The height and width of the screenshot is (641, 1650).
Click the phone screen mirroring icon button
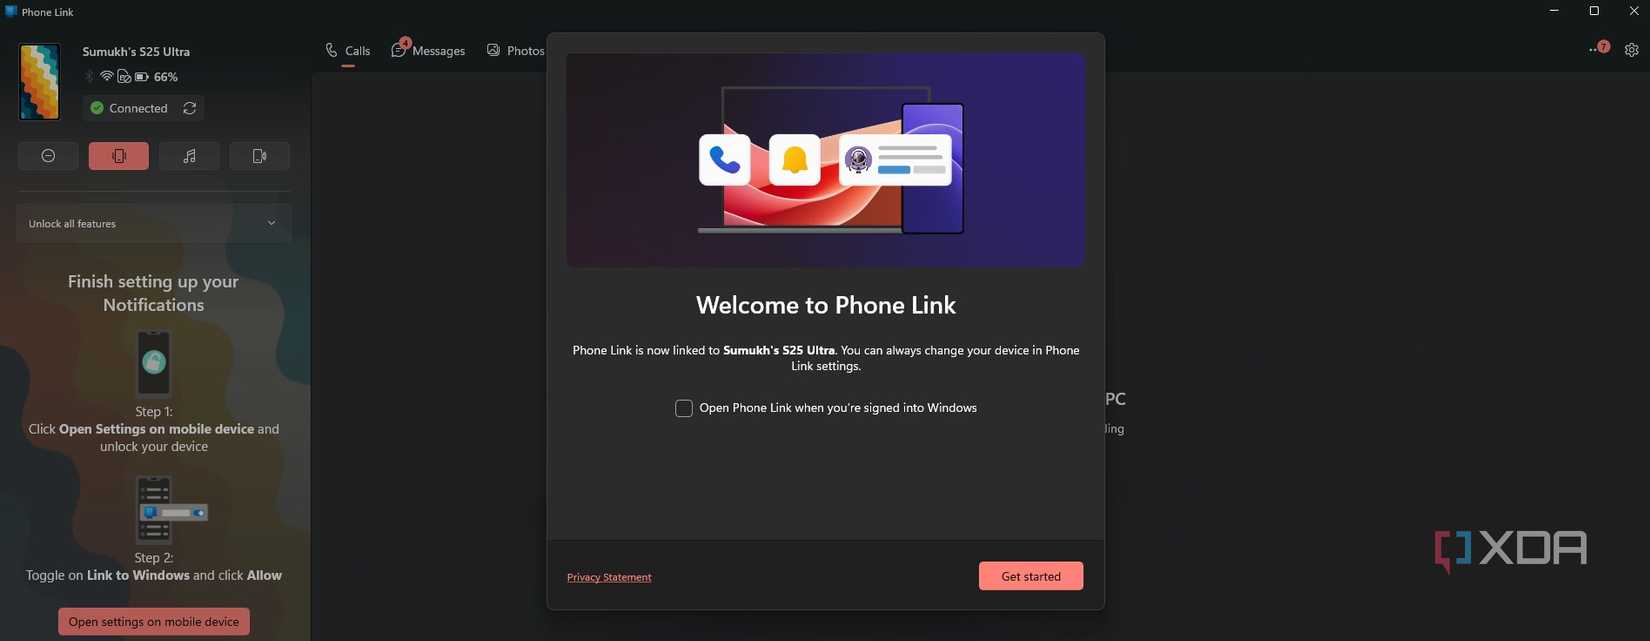[x=259, y=156]
